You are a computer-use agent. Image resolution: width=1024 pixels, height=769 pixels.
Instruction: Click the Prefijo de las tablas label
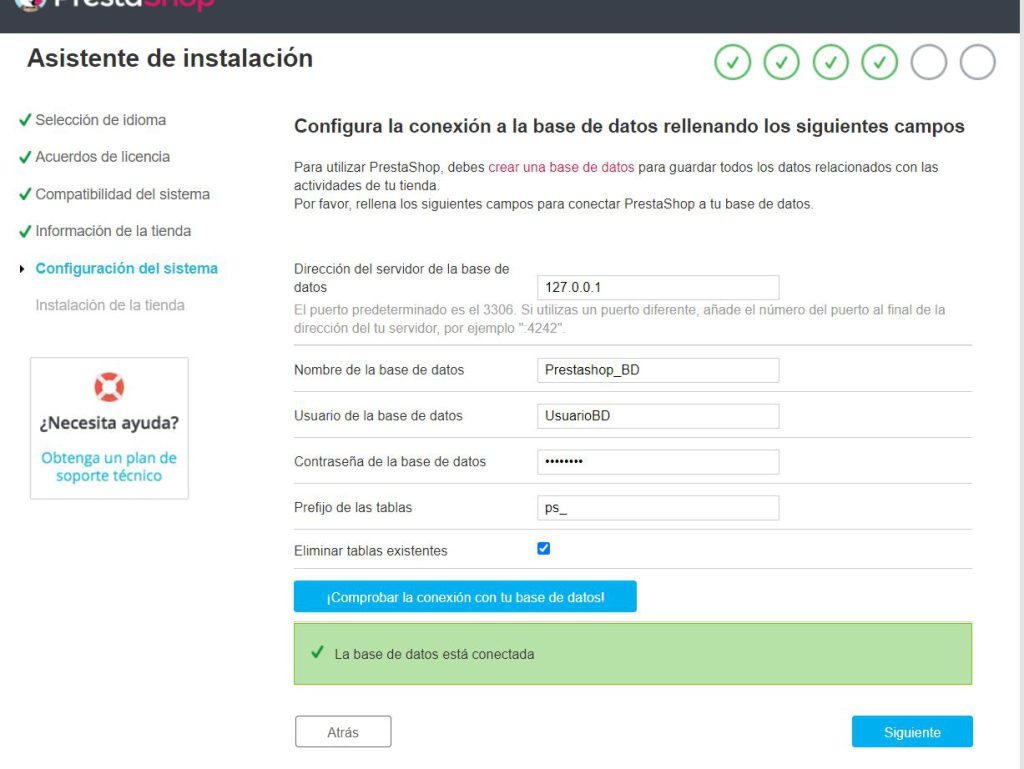pos(353,507)
